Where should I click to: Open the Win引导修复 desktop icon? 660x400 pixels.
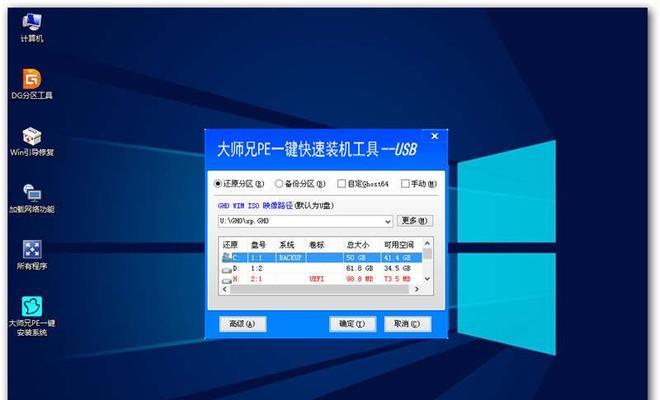tap(32, 141)
